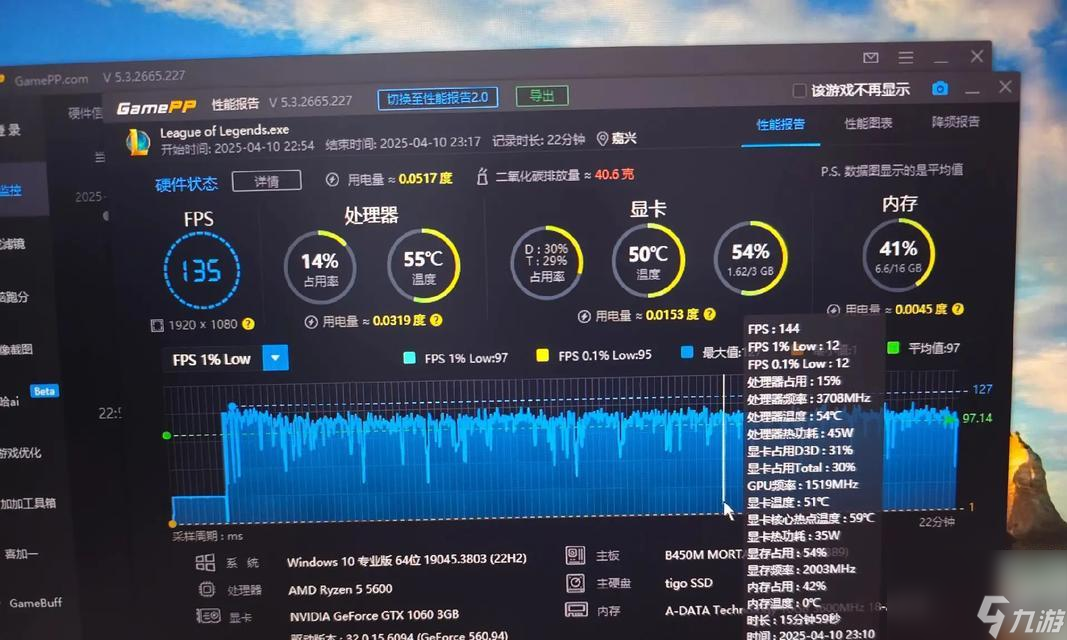Click Beta badge in back window sidebar
The width and height of the screenshot is (1067, 640).
pyautogui.click(x=44, y=391)
